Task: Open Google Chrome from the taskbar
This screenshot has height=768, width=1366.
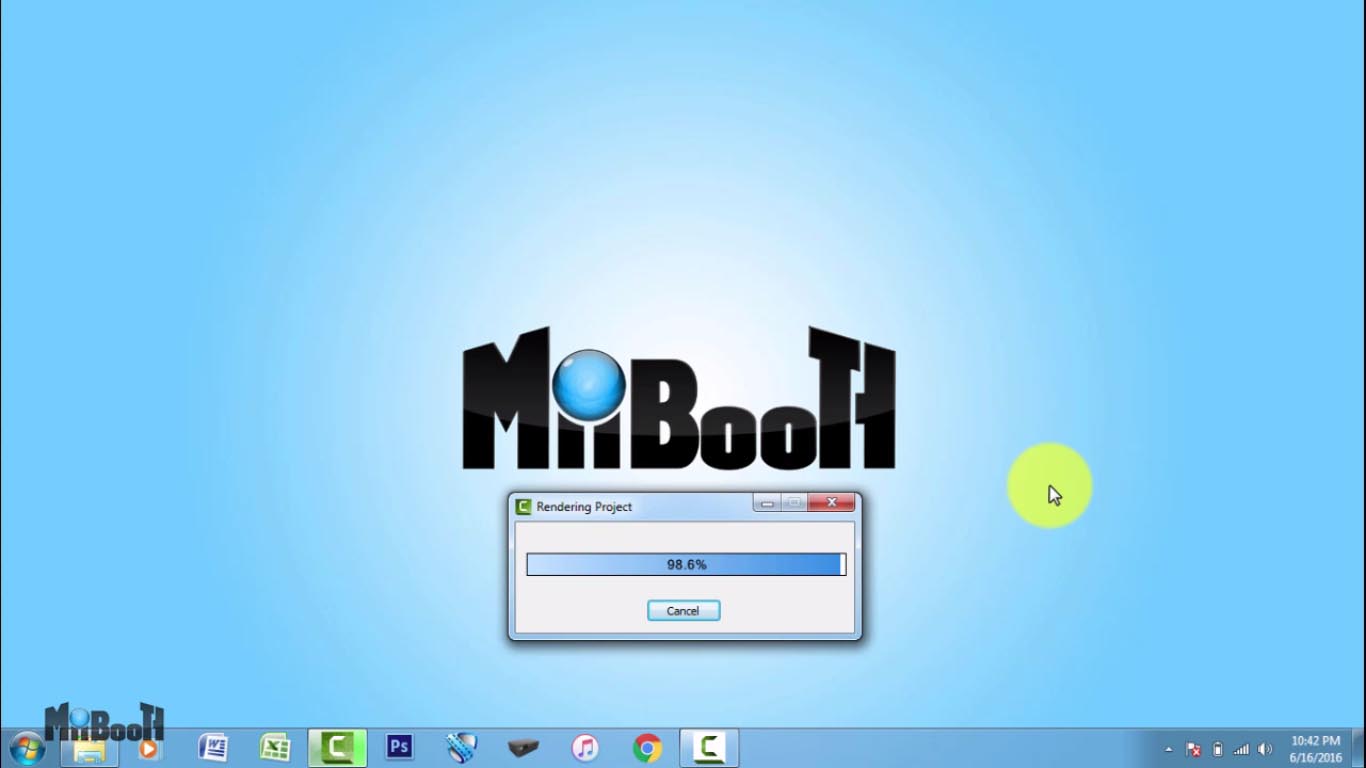Action: click(x=647, y=748)
